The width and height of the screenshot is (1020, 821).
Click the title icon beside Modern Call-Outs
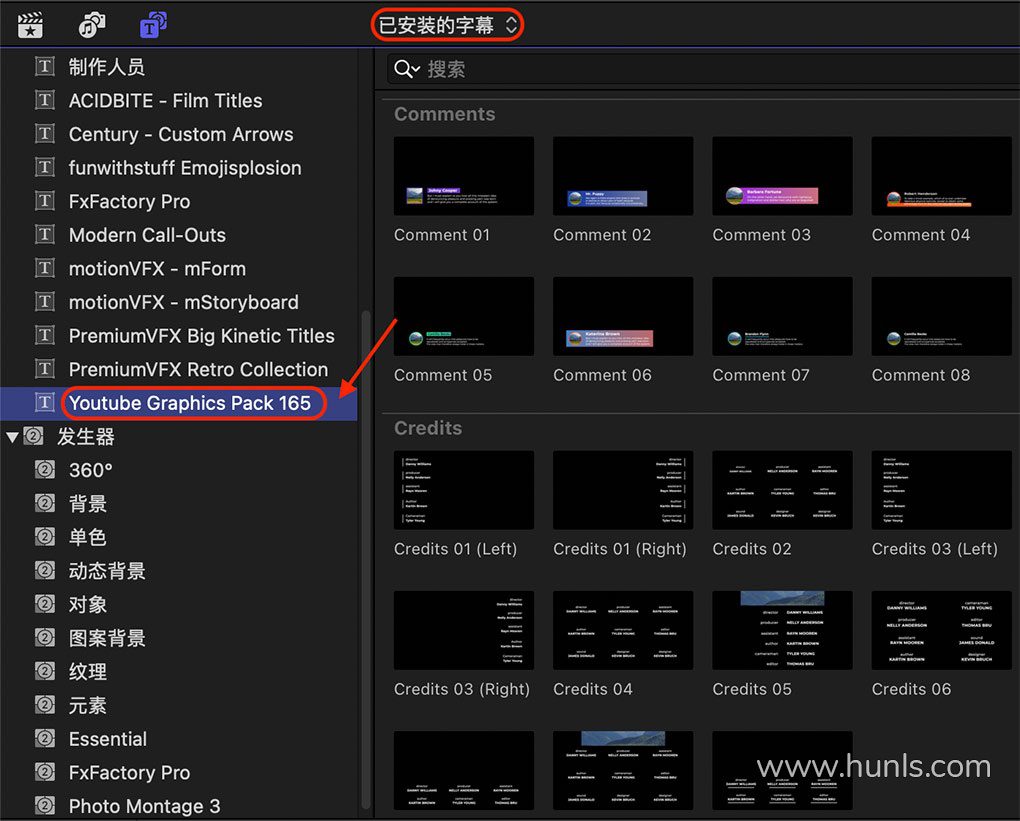44,234
